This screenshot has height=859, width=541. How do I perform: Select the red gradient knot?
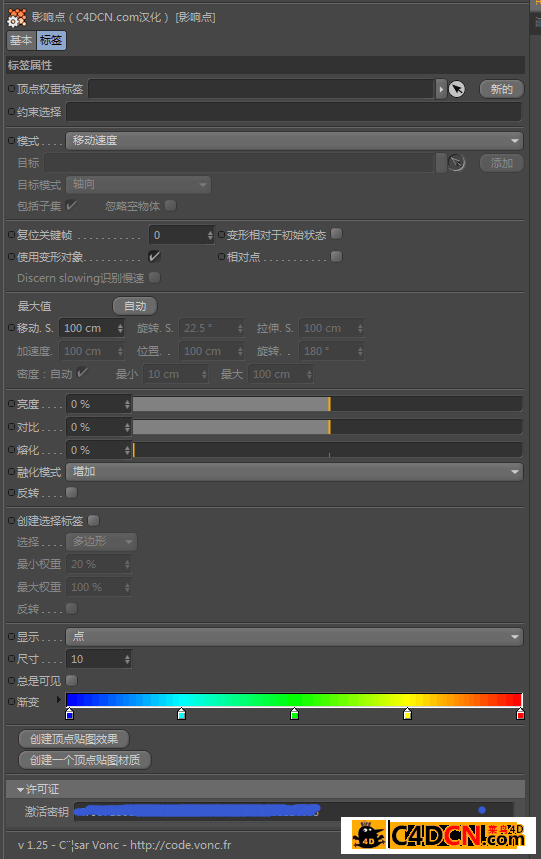tap(520, 714)
